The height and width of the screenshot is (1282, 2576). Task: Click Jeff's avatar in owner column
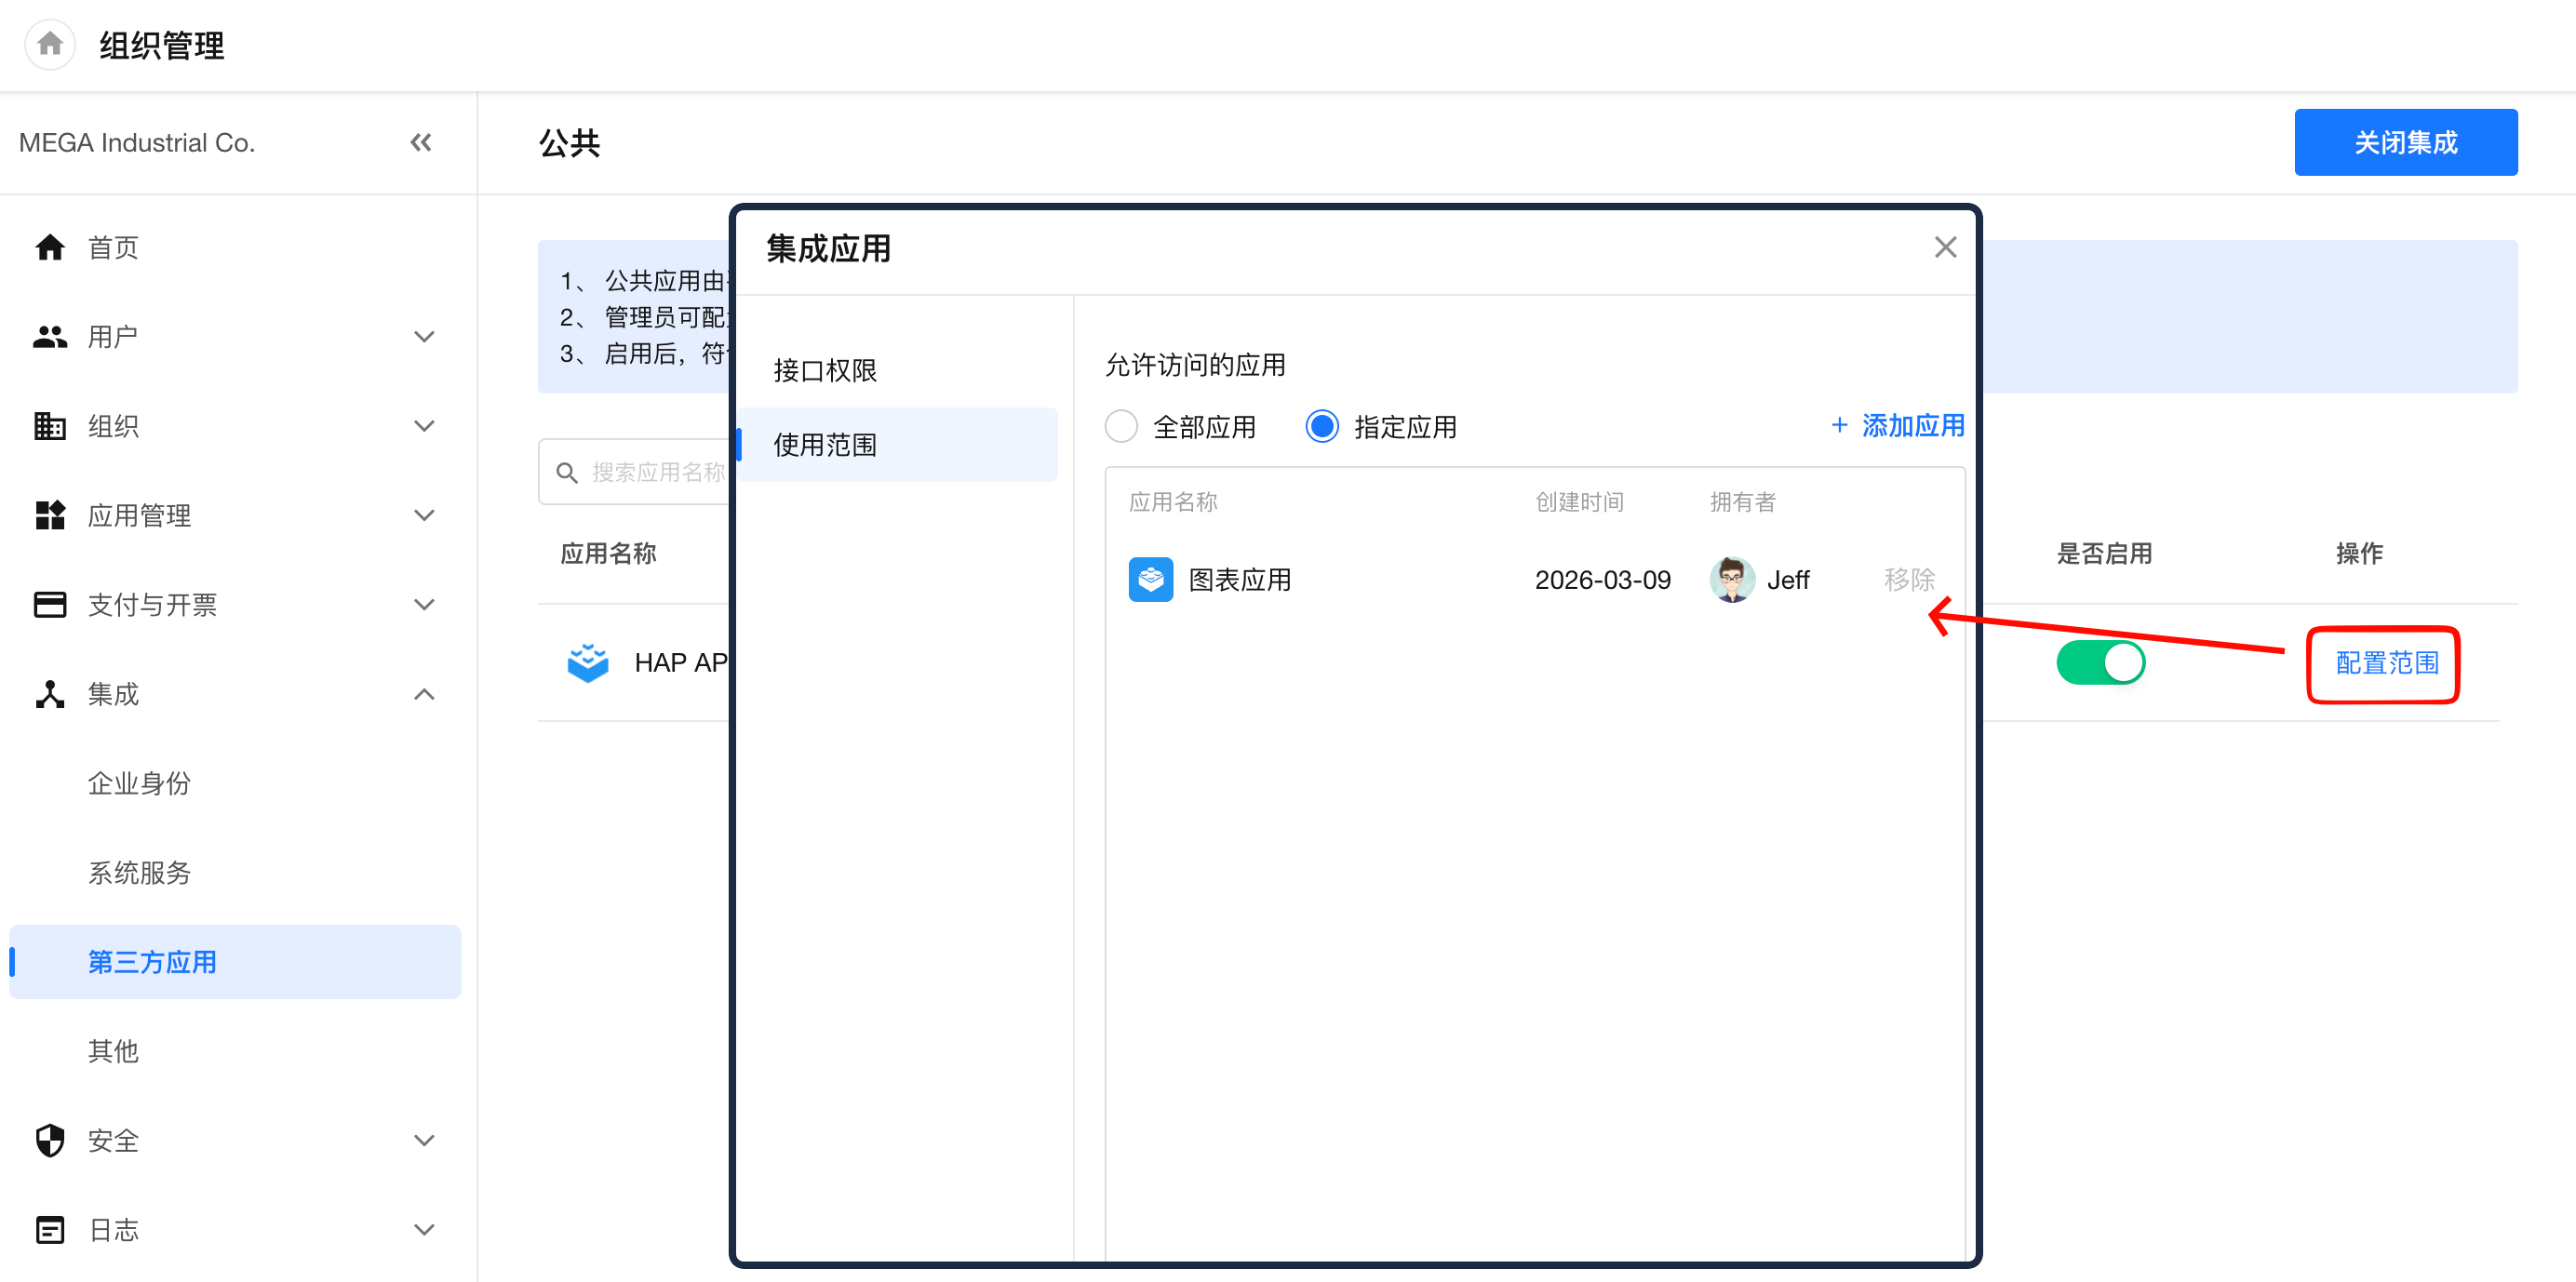pos(1731,580)
